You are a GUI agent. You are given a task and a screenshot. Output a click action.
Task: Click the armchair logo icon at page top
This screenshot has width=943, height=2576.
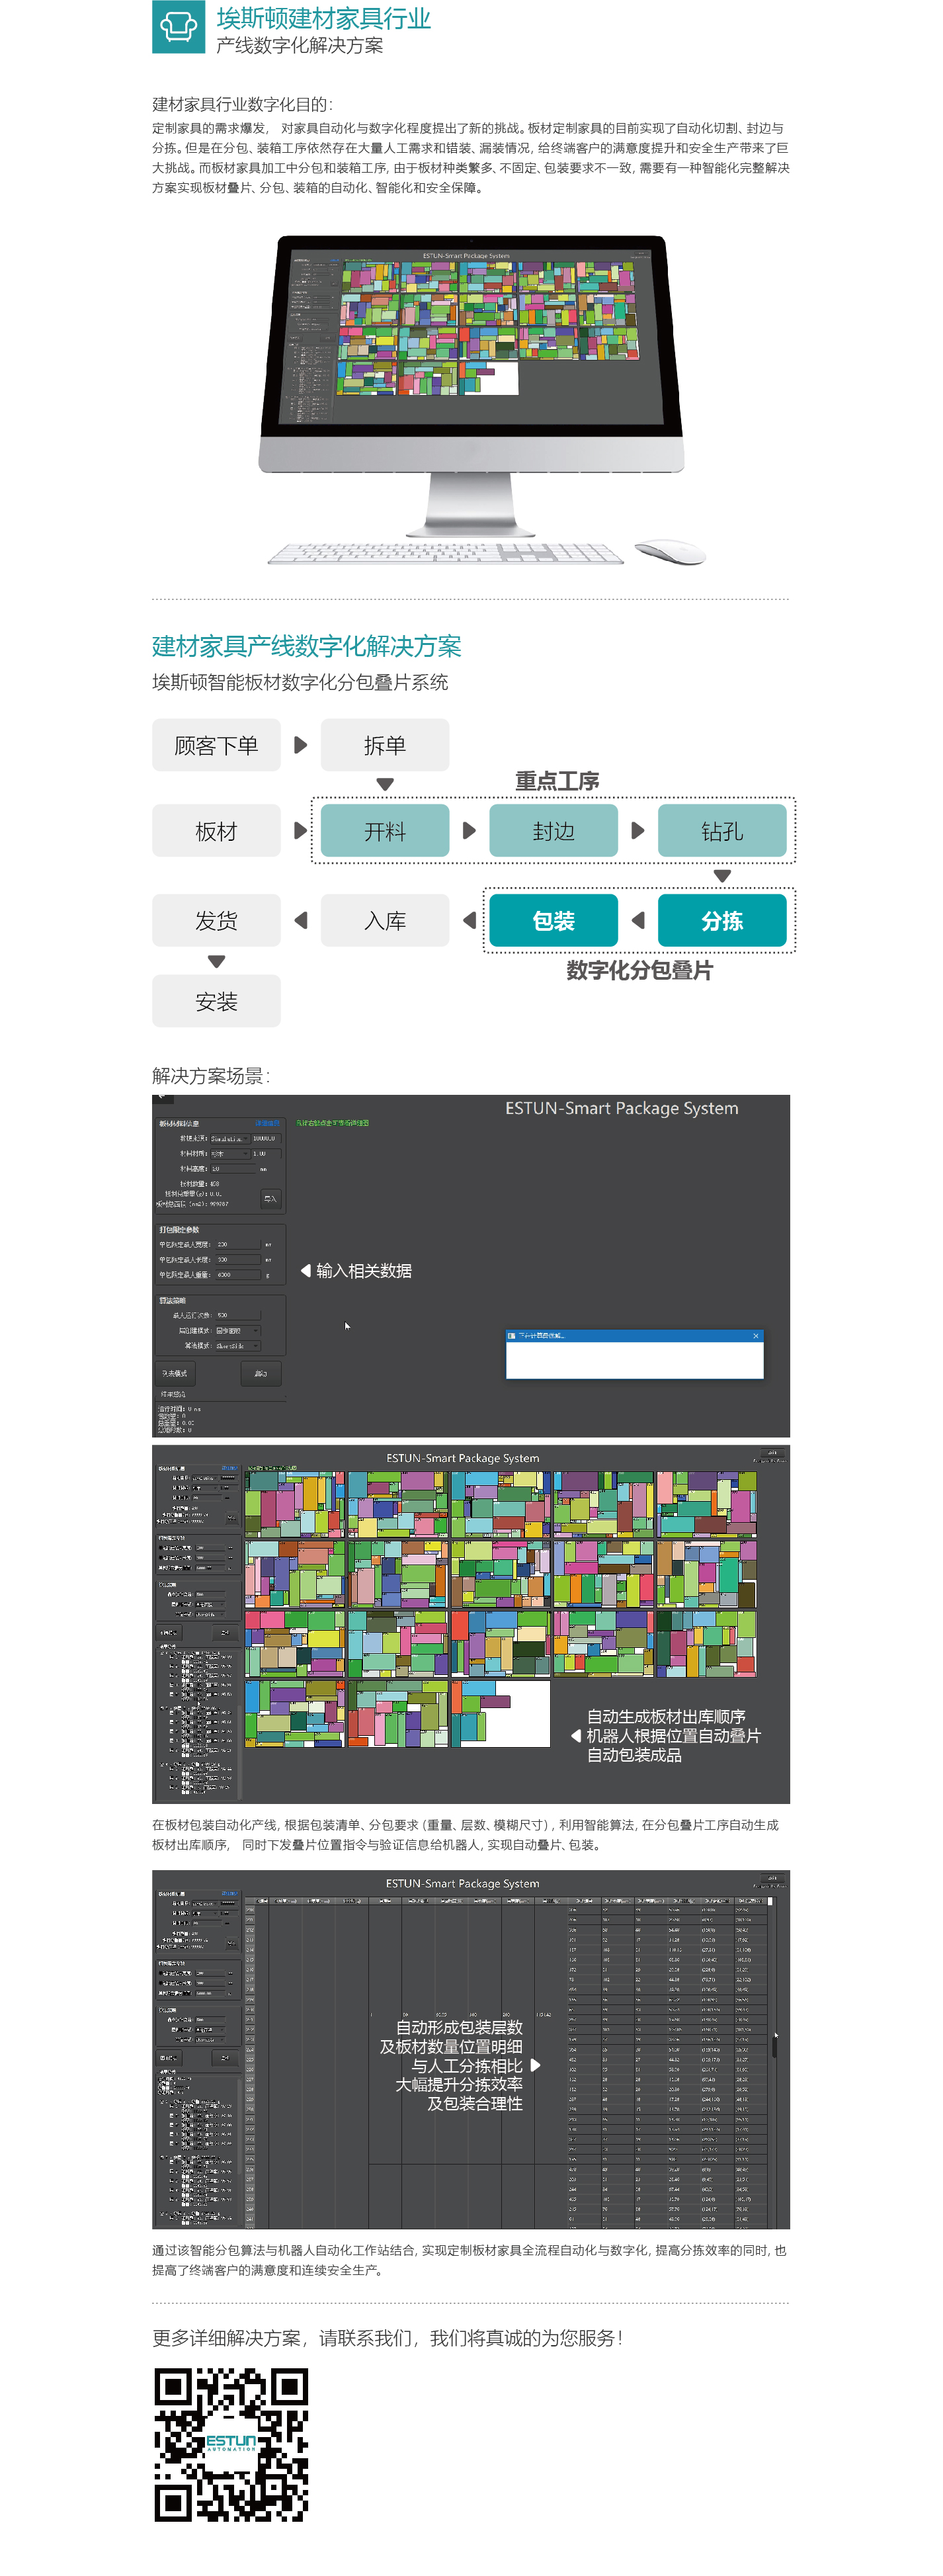(x=178, y=26)
